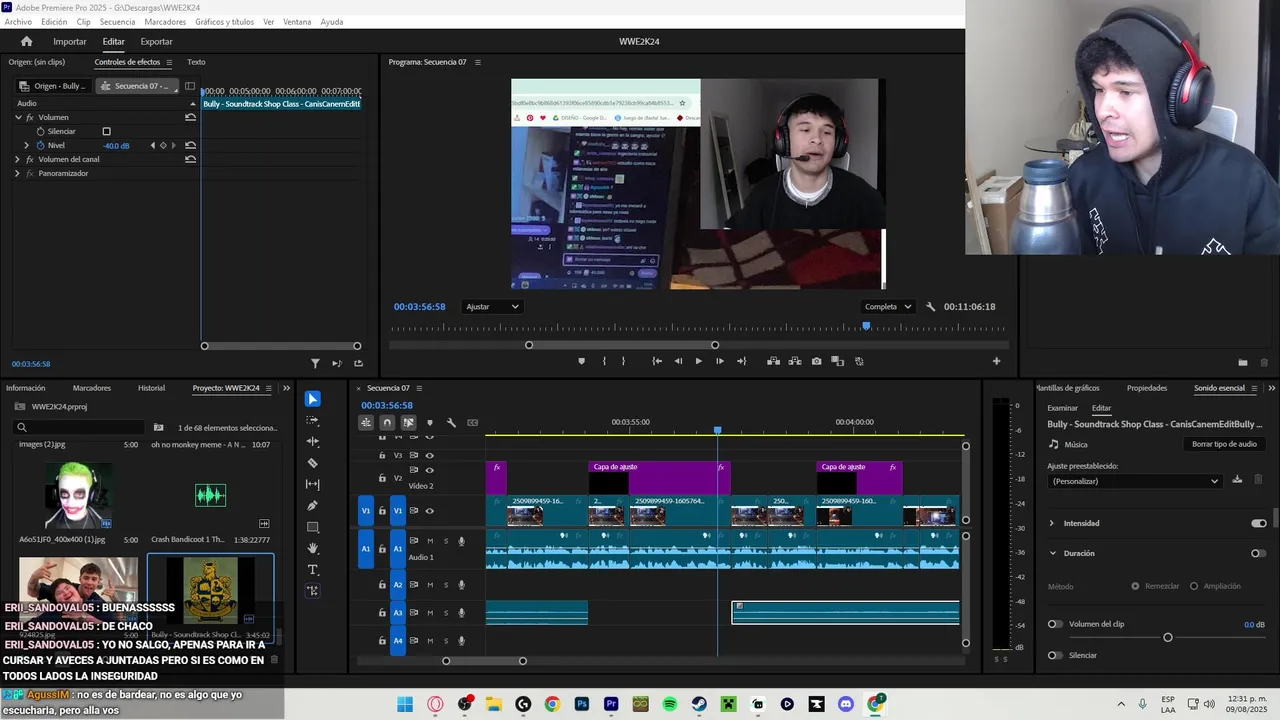The width and height of the screenshot is (1280, 720).
Task: Open the Historial panel tab
Action: [x=151, y=388]
